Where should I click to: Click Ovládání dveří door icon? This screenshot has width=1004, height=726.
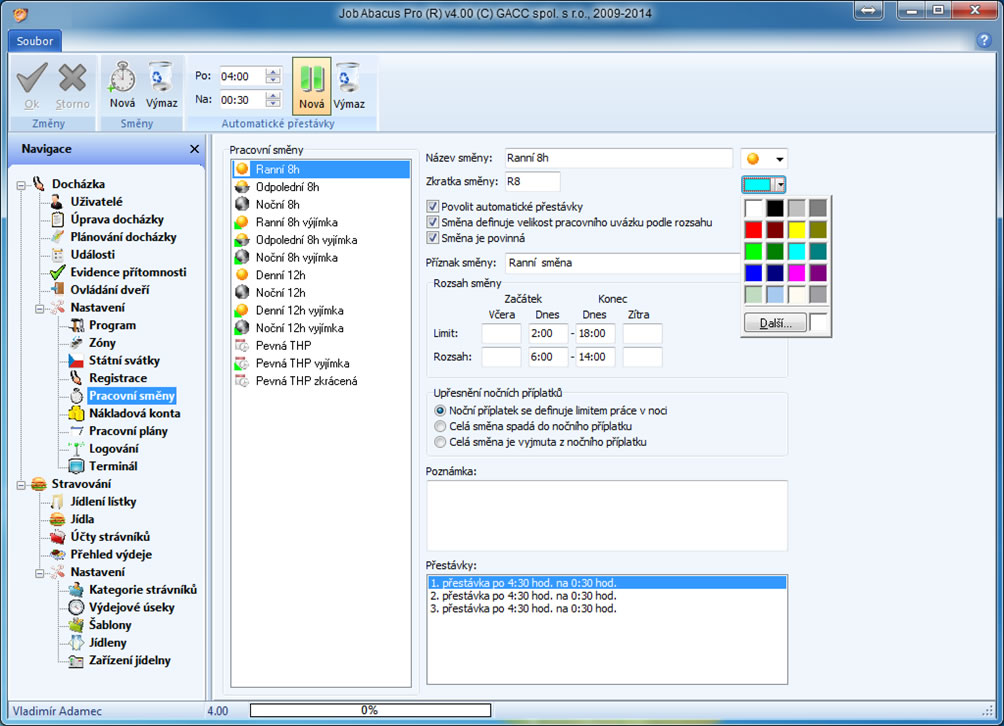[57, 290]
